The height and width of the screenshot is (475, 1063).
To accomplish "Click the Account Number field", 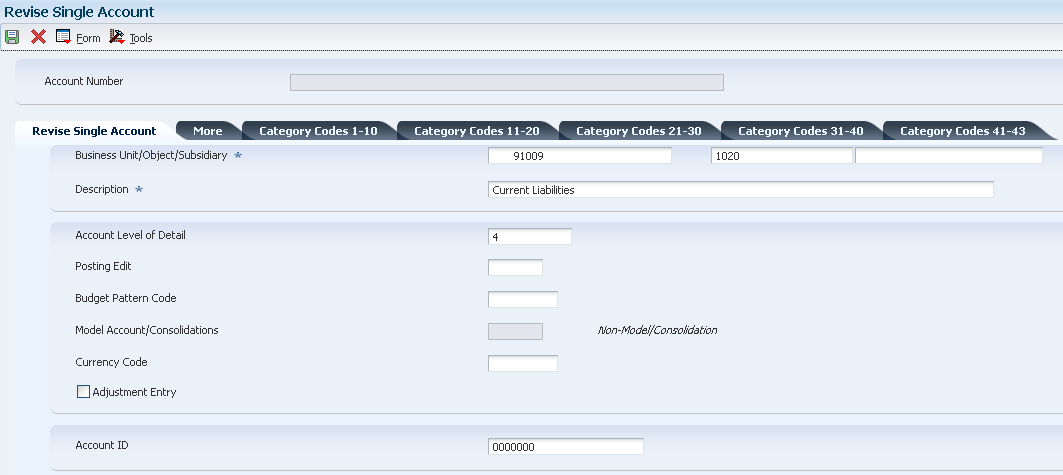I will tap(506, 82).
